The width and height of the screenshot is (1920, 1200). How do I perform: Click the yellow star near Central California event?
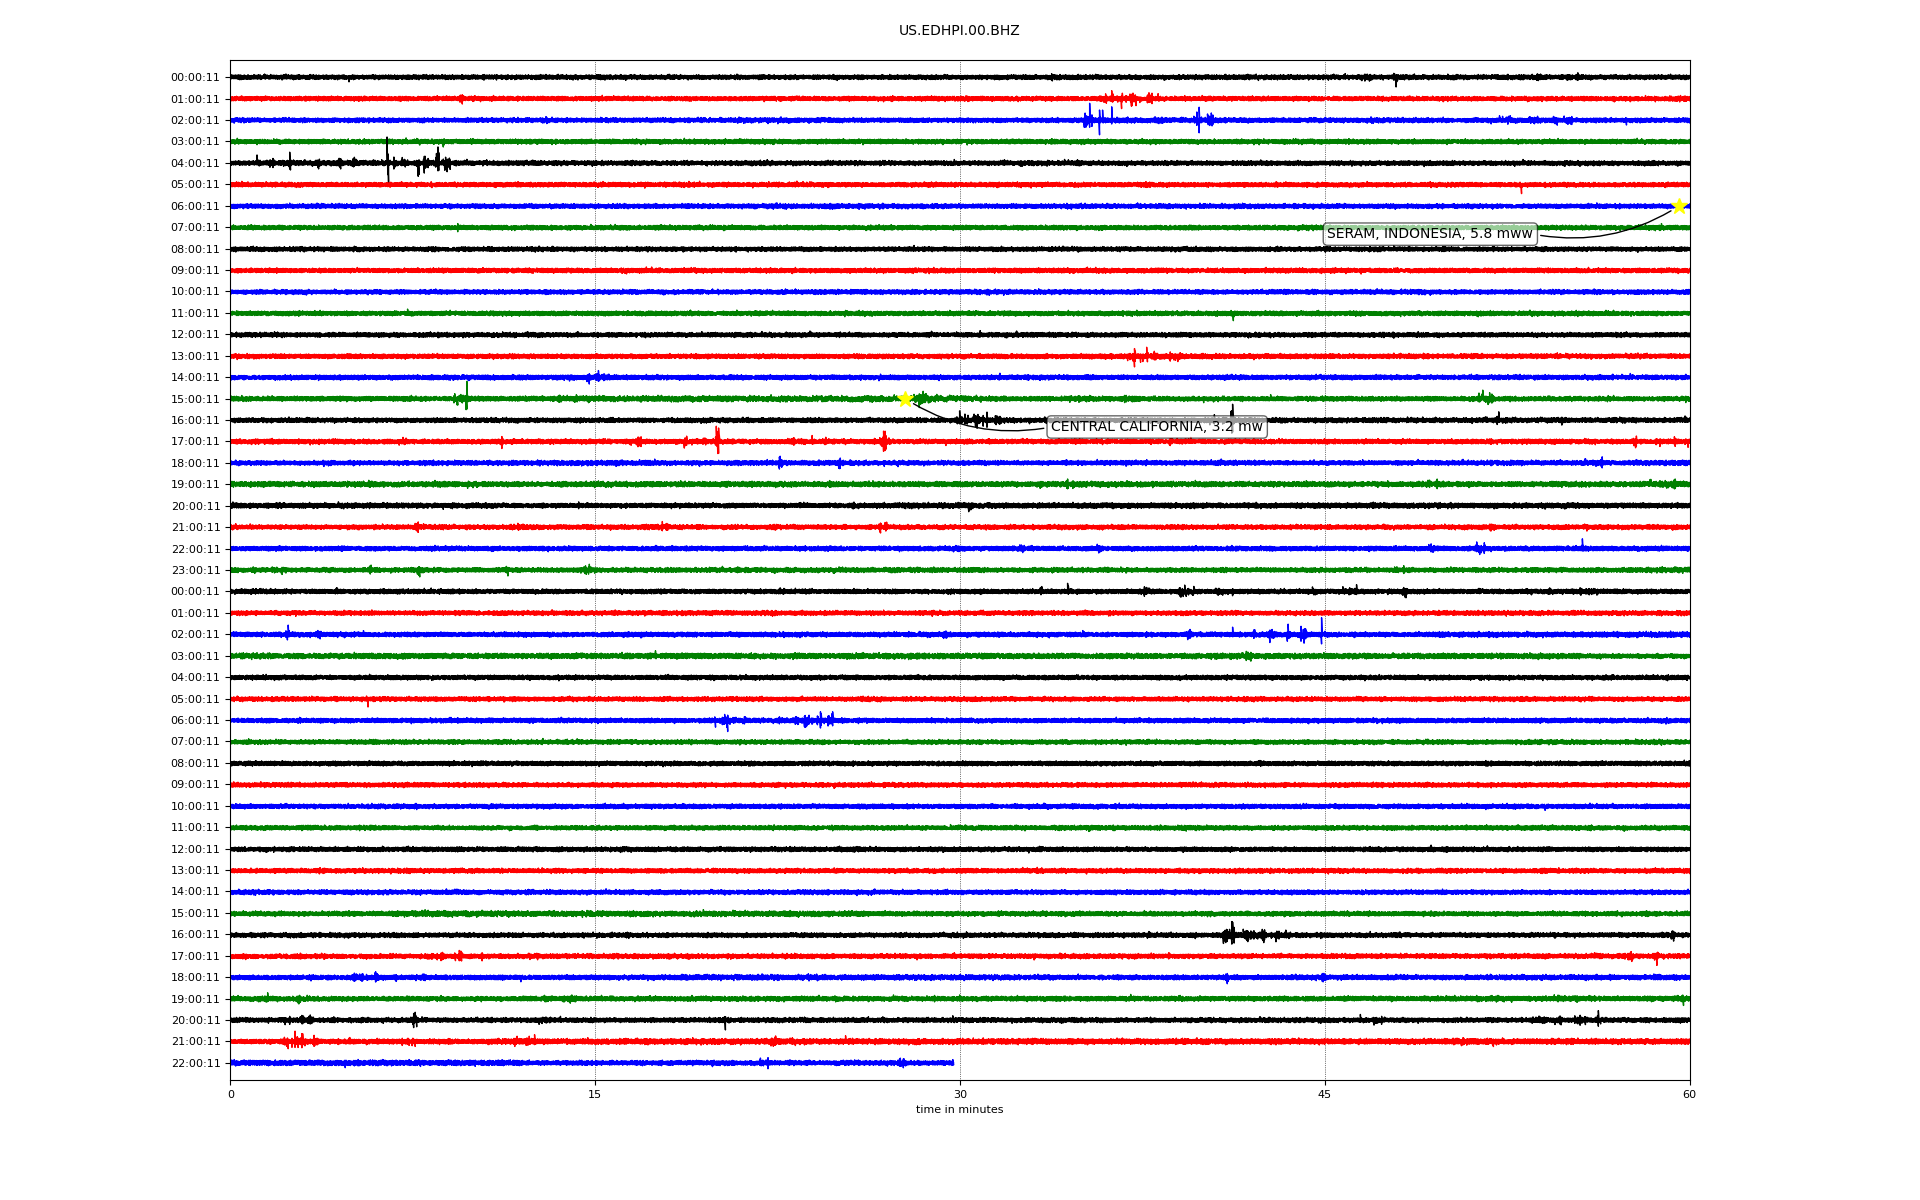coord(905,399)
